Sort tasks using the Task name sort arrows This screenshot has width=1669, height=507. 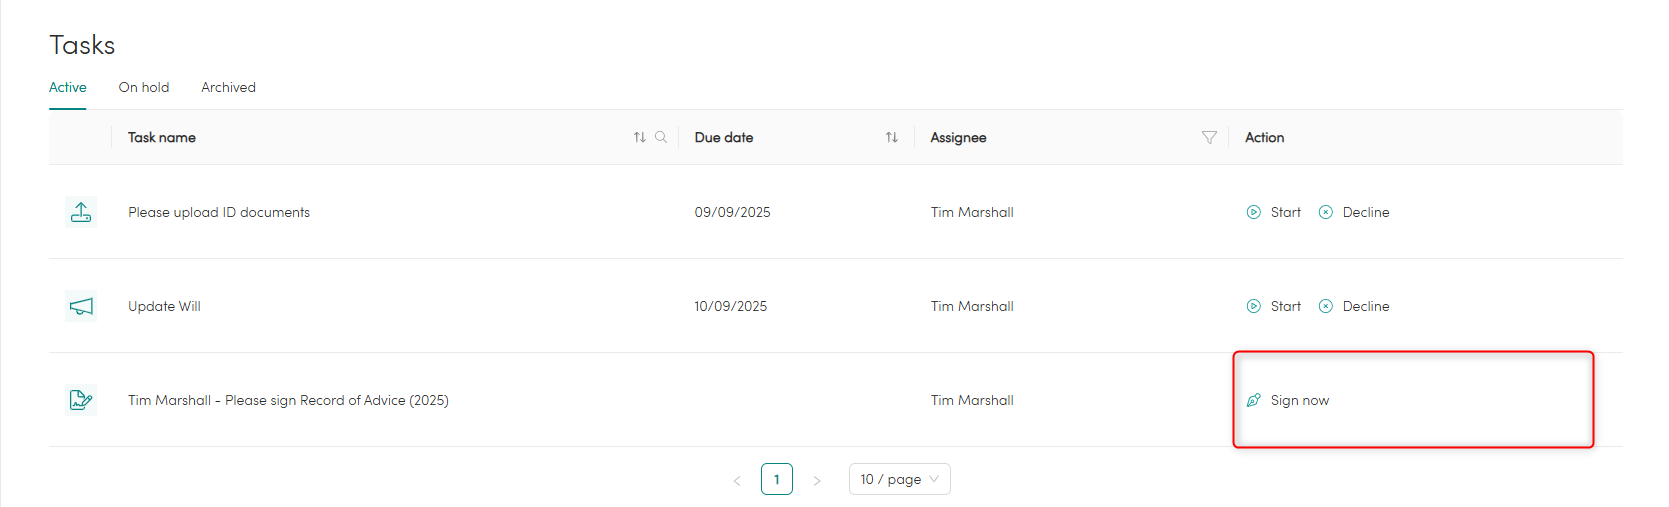pyautogui.click(x=640, y=137)
